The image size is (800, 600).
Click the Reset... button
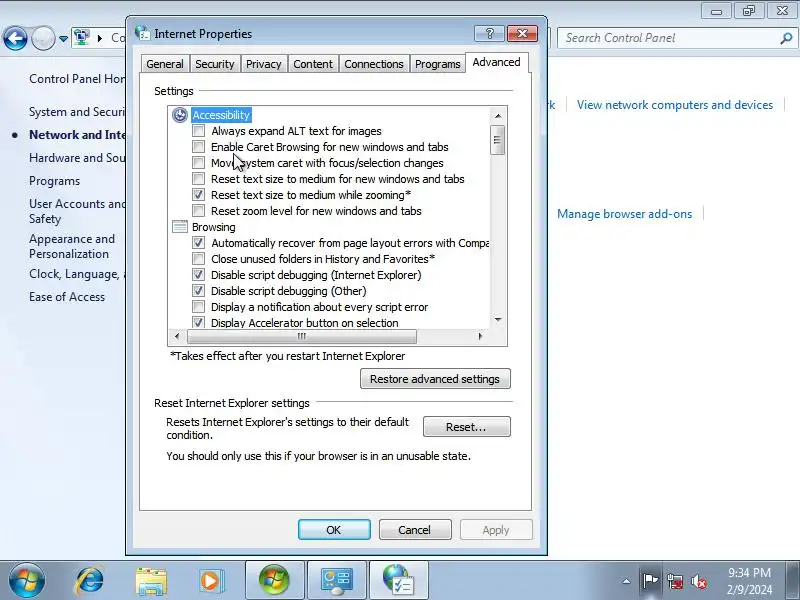pyautogui.click(x=466, y=427)
